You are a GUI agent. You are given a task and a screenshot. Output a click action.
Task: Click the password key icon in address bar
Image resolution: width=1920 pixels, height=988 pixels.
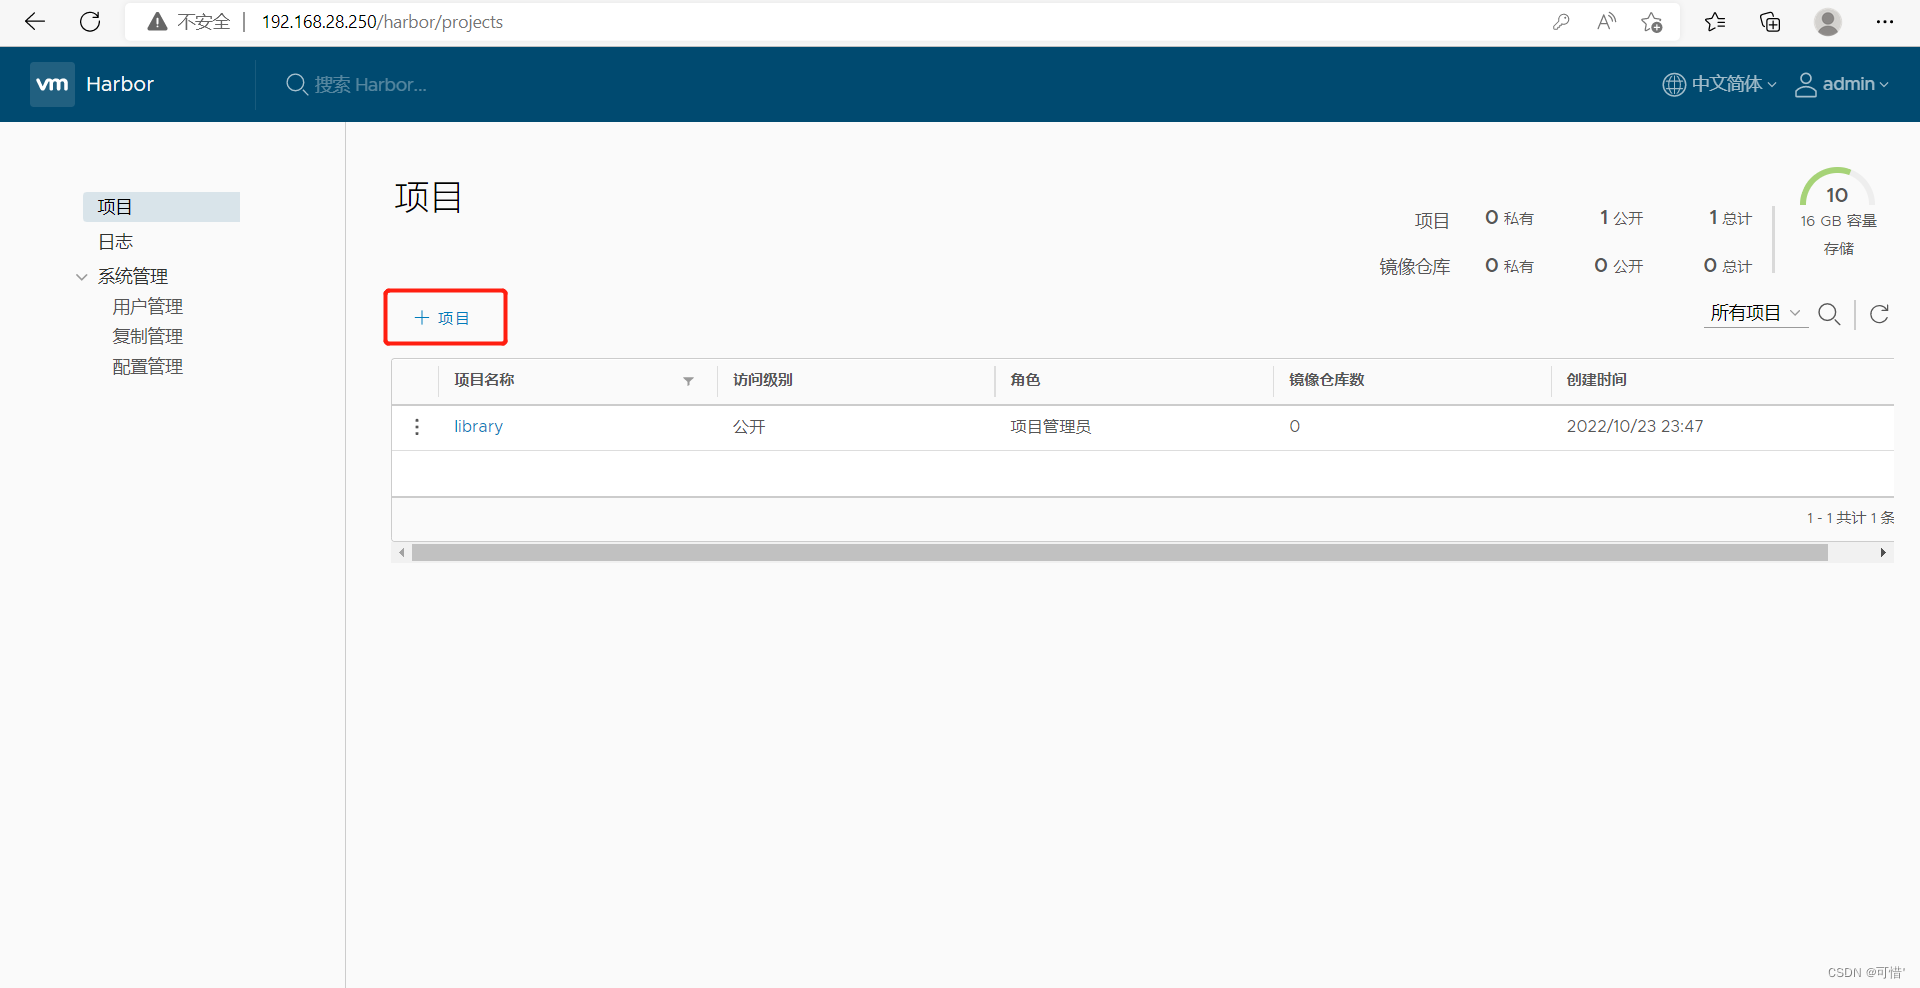click(x=1561, y=21)
